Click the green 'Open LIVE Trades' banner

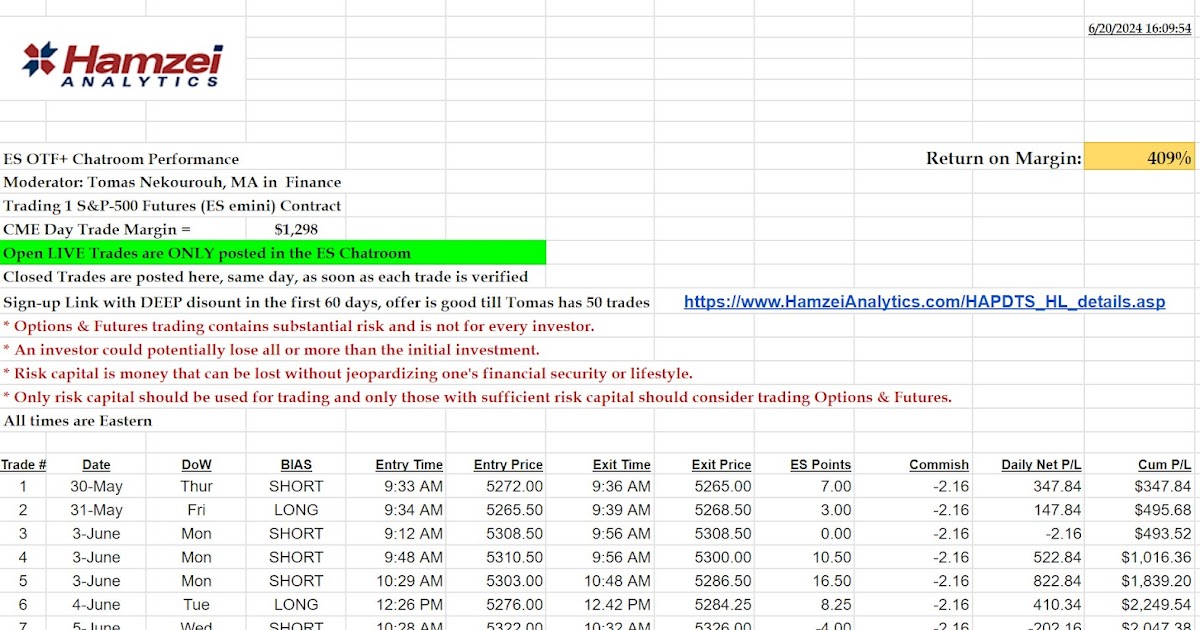coord(273,253)
